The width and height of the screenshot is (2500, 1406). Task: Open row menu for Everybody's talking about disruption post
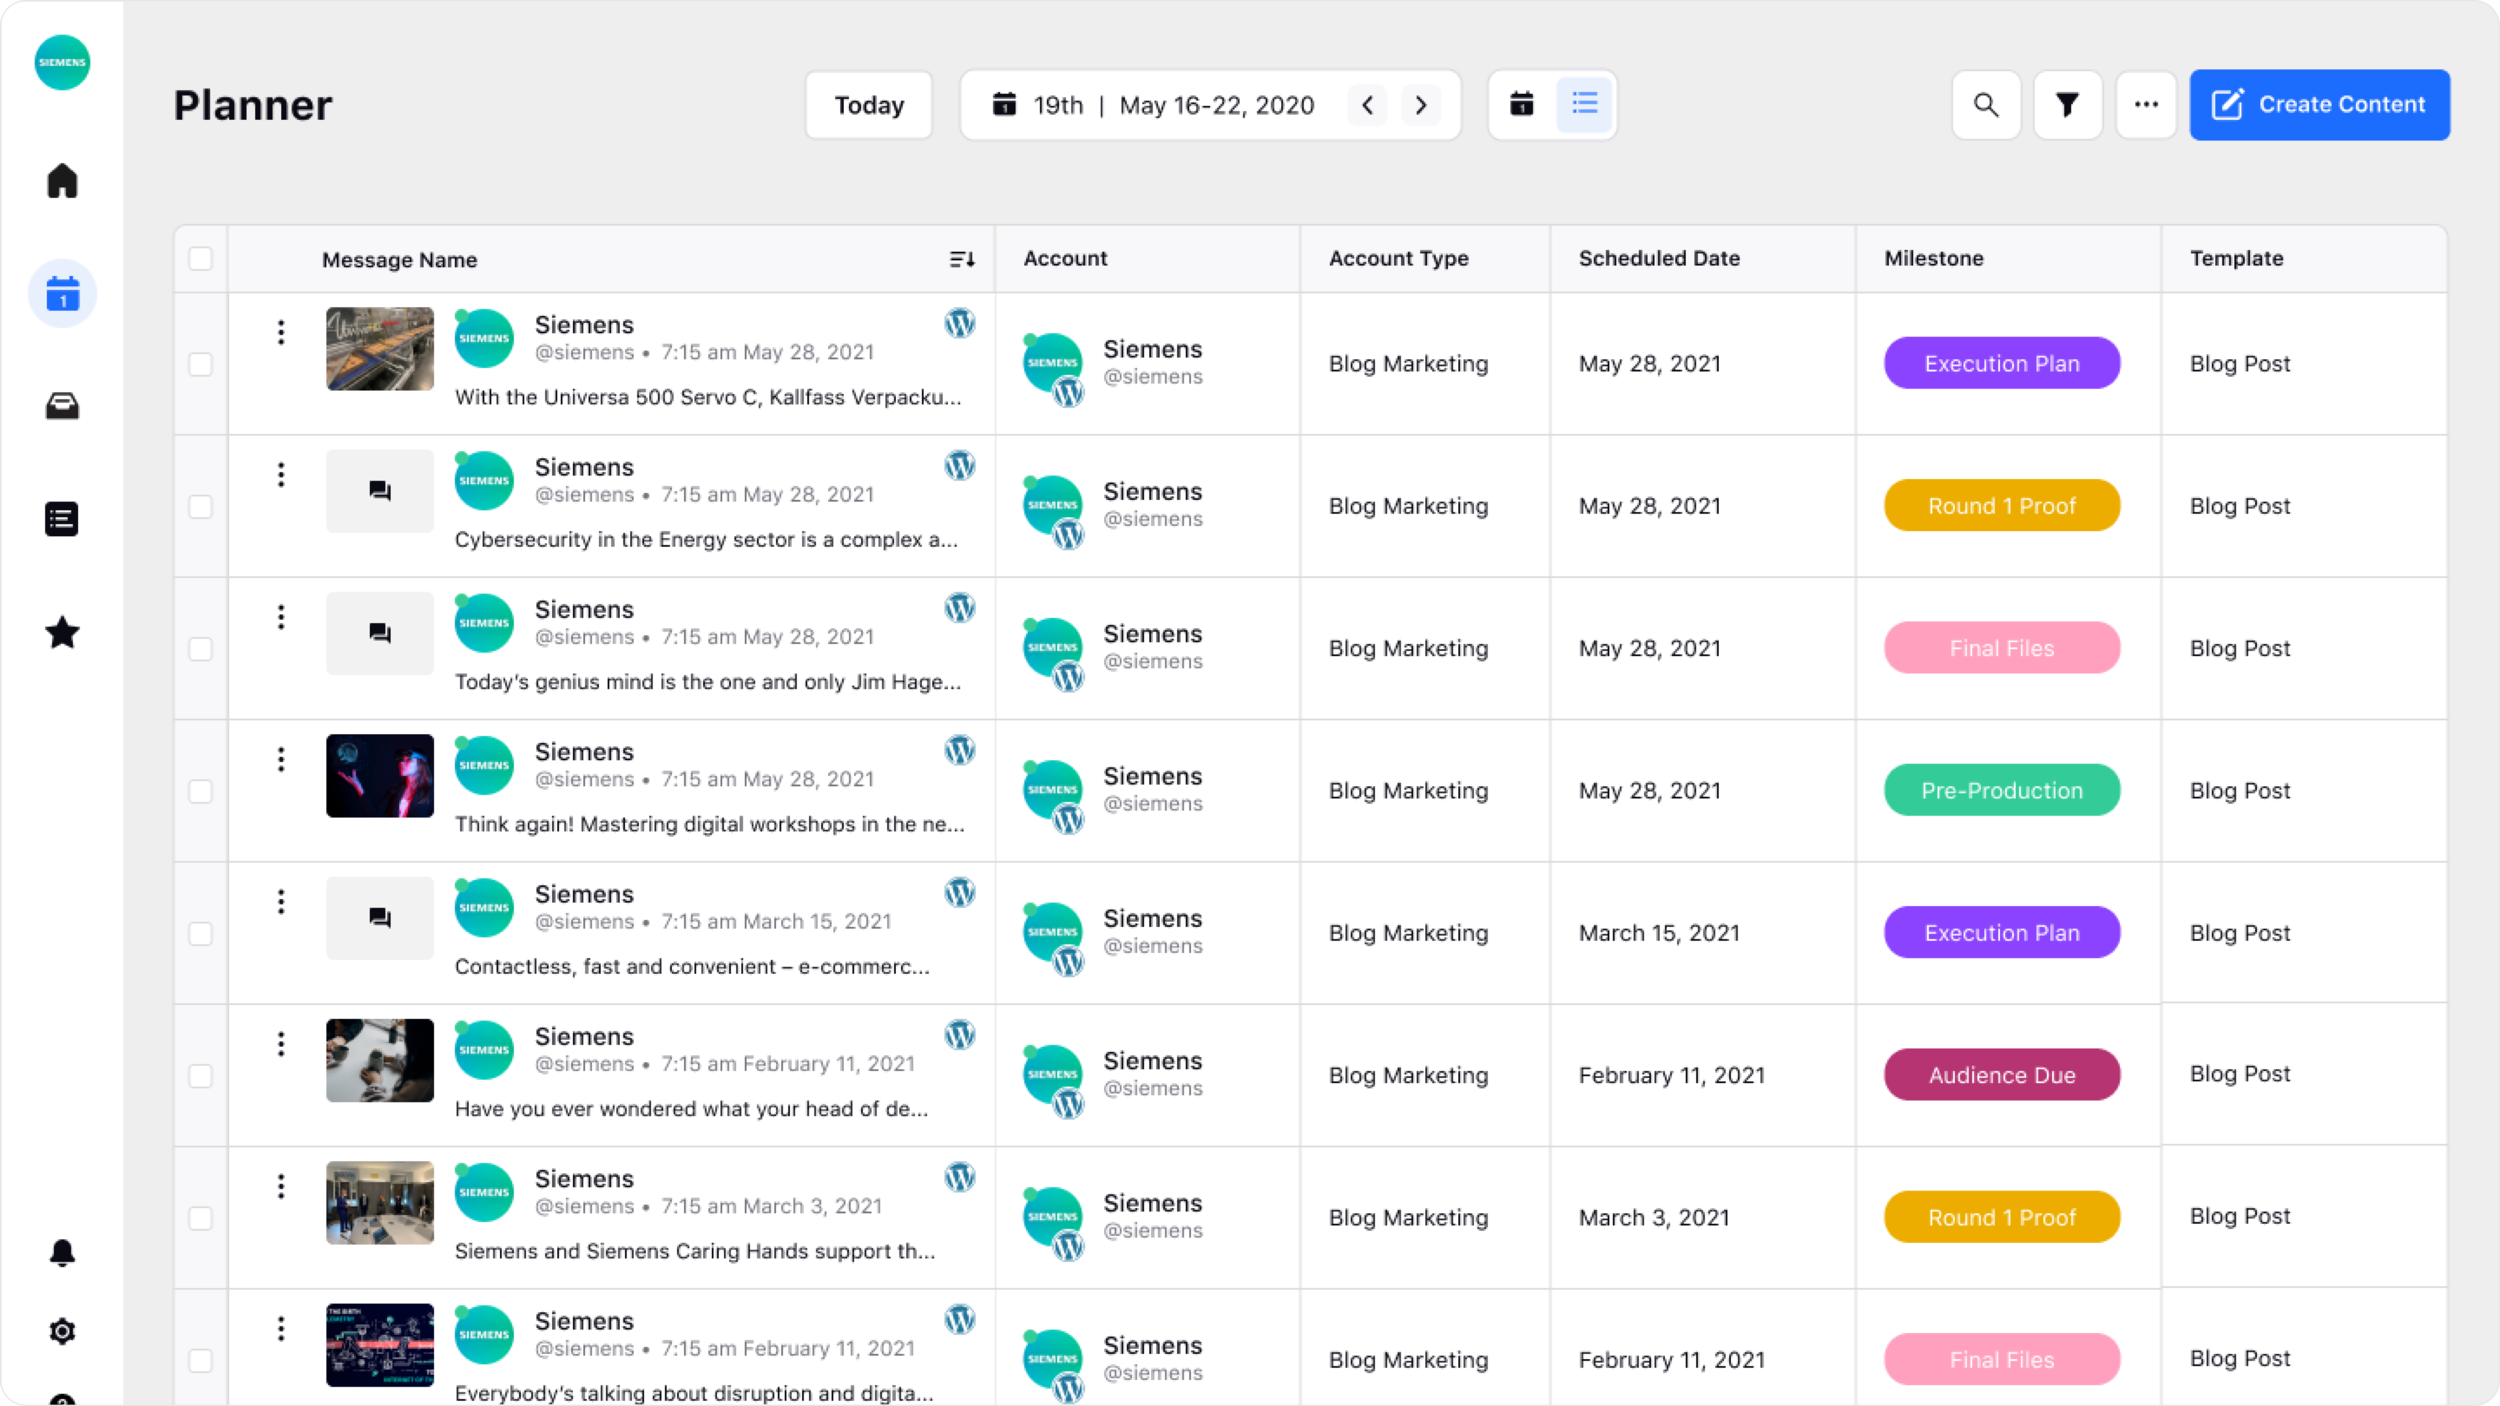281,1328
